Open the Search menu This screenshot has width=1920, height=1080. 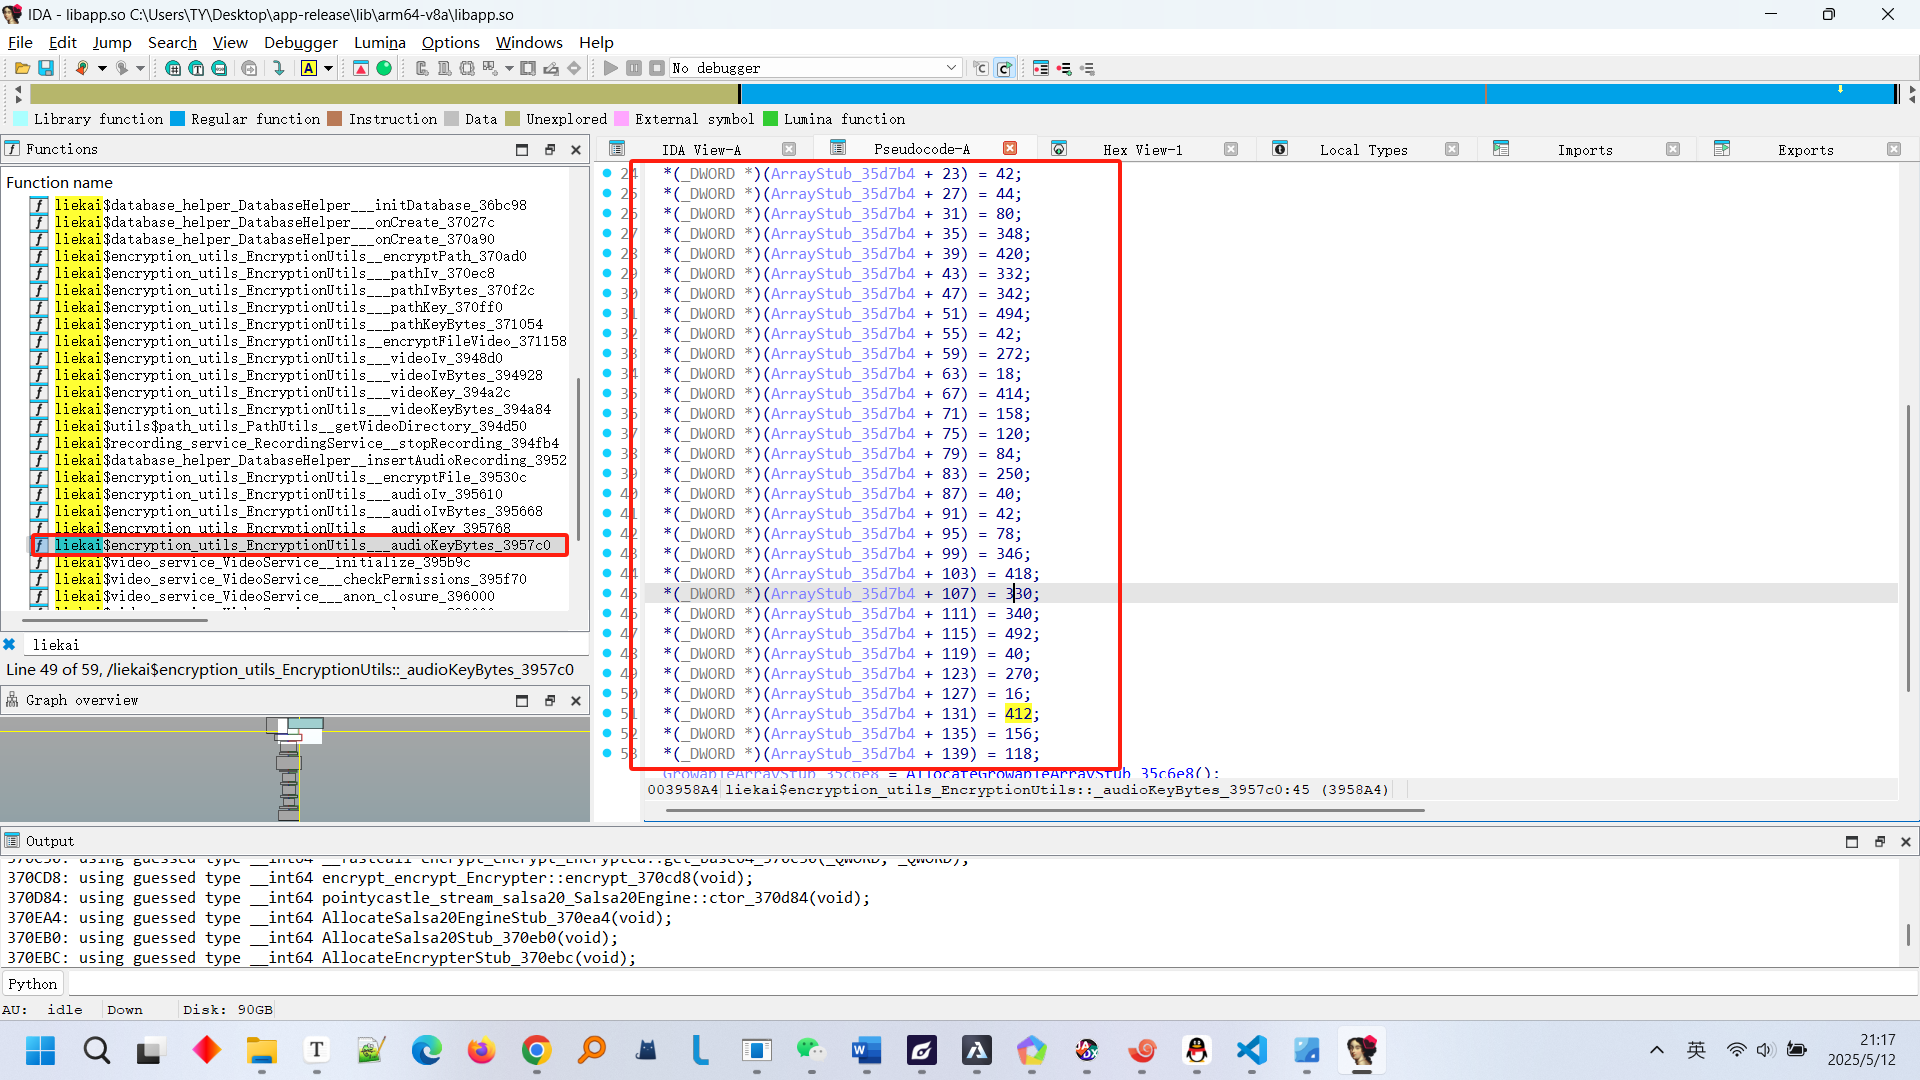(x=172, y=42)
